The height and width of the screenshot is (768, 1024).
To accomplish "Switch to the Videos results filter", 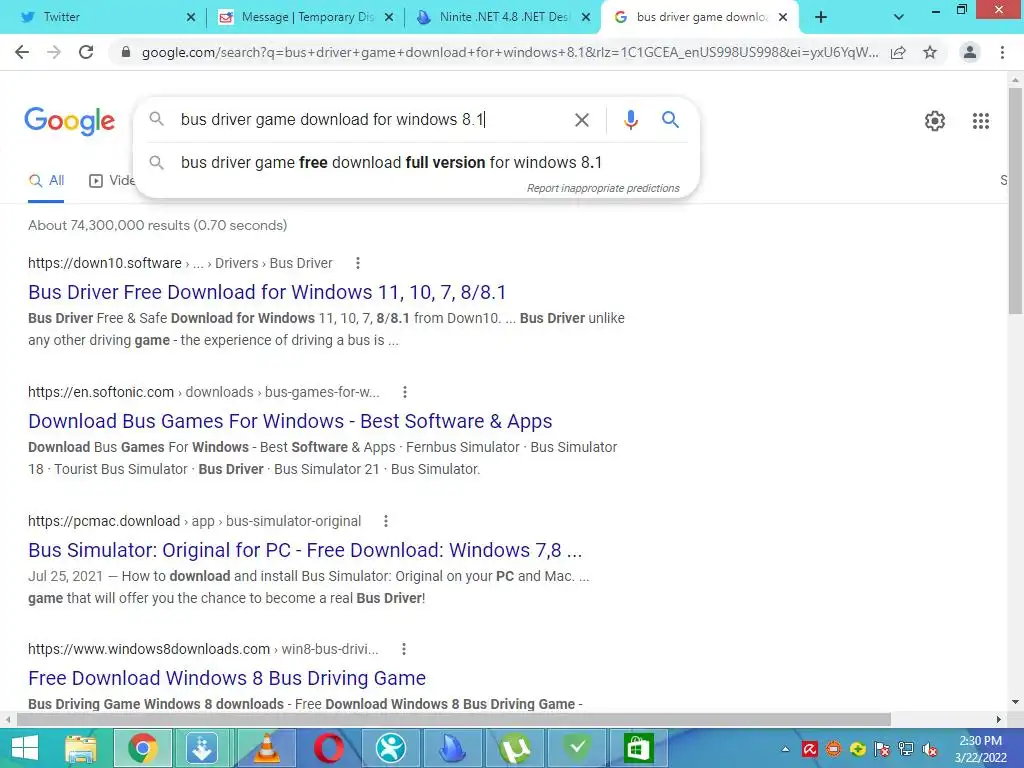I will [112, 181].
